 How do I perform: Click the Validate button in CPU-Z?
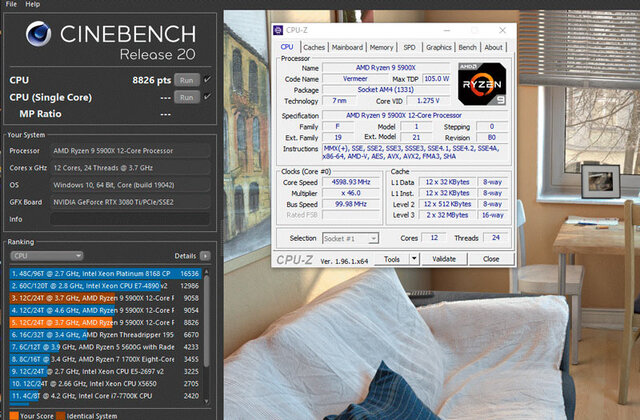point(445,259)
